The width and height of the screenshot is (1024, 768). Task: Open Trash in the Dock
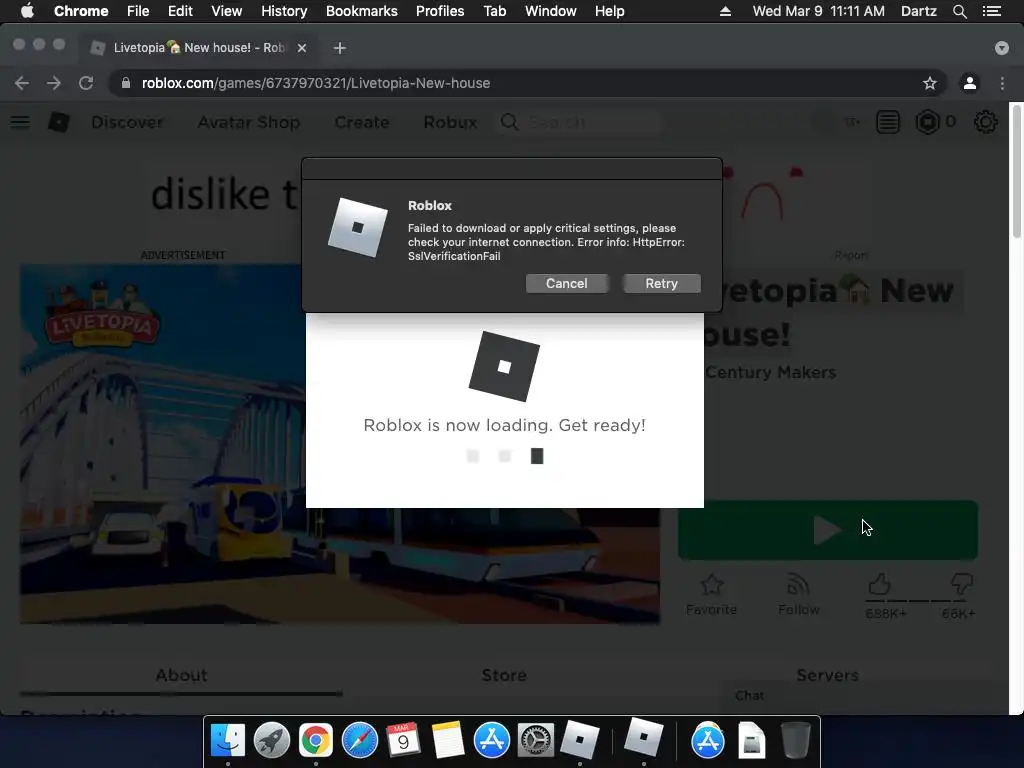(x=795, y=740)
